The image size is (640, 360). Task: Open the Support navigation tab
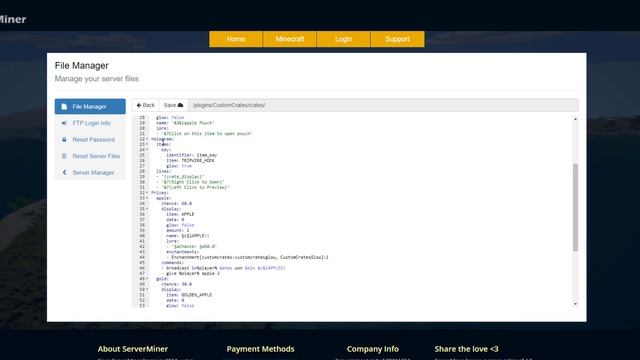(398, 39)
